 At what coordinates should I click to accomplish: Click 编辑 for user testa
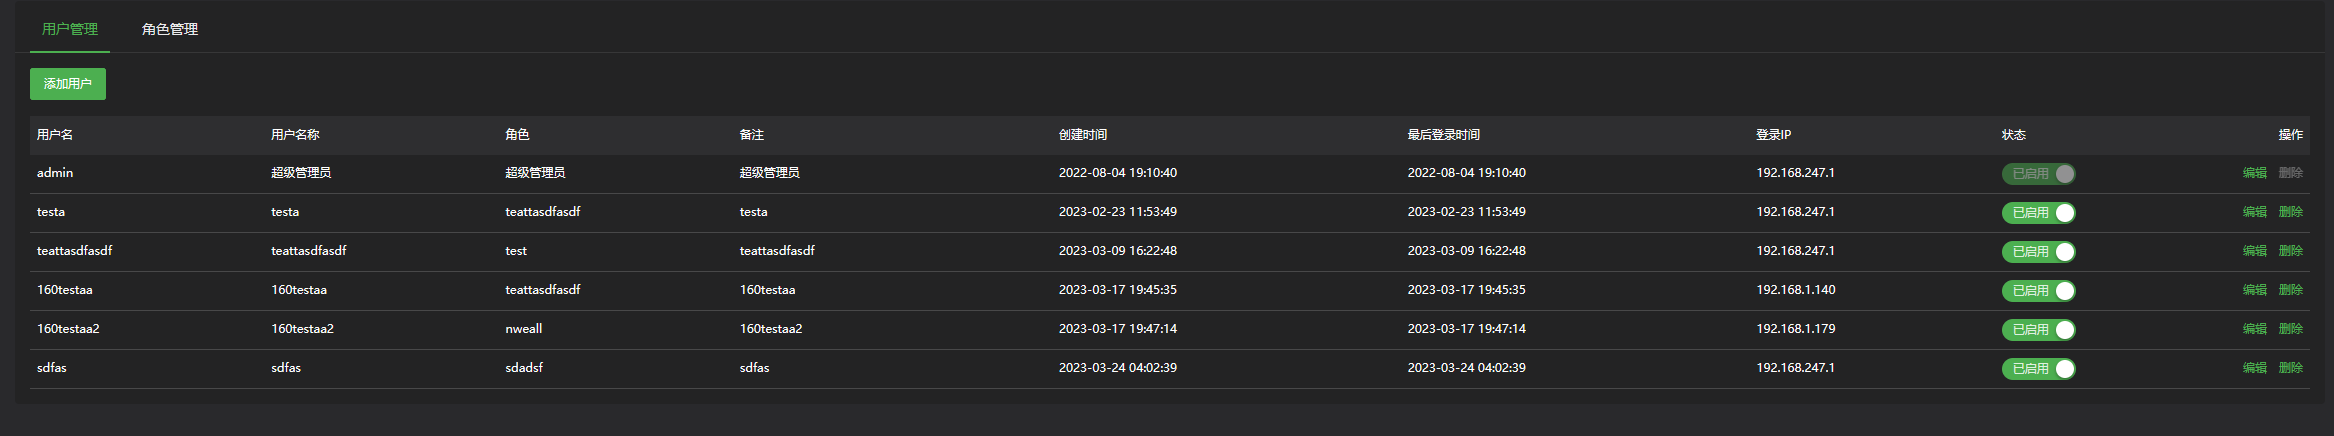click(x=2254, y=212)
